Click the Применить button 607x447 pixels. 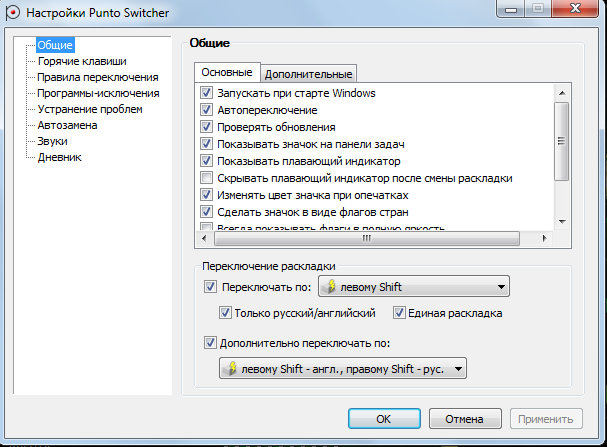click(x=546, y=419)
